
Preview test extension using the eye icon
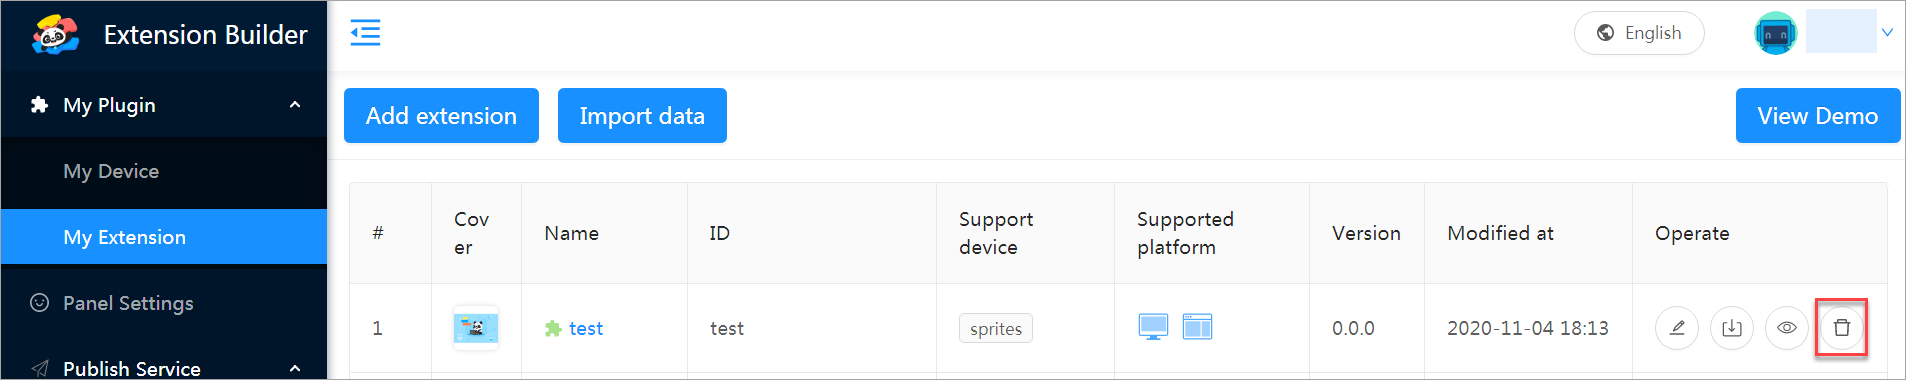tap(1787, 328)
